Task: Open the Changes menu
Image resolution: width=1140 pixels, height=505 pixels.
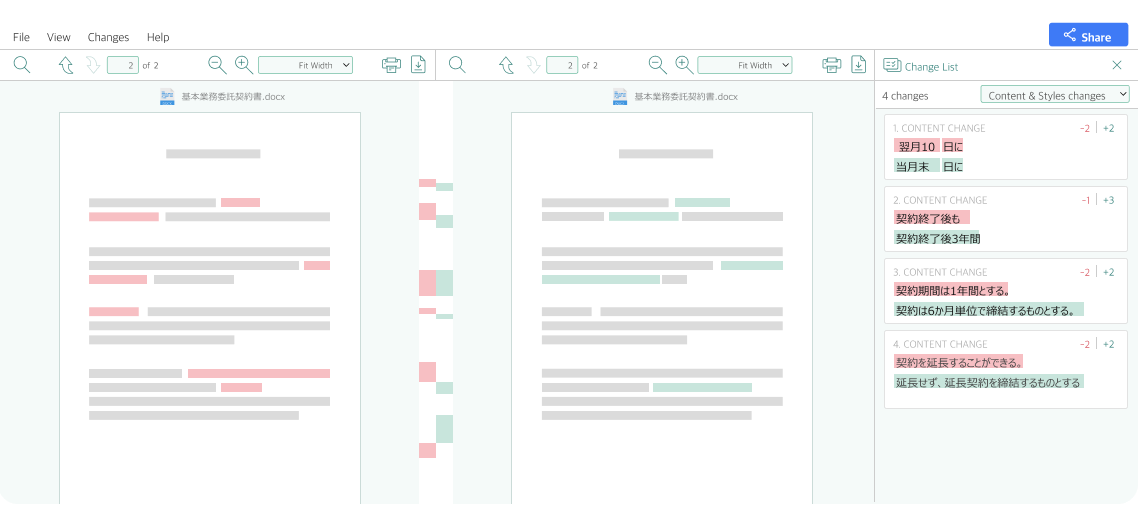Action: click(x=108, y=37)
